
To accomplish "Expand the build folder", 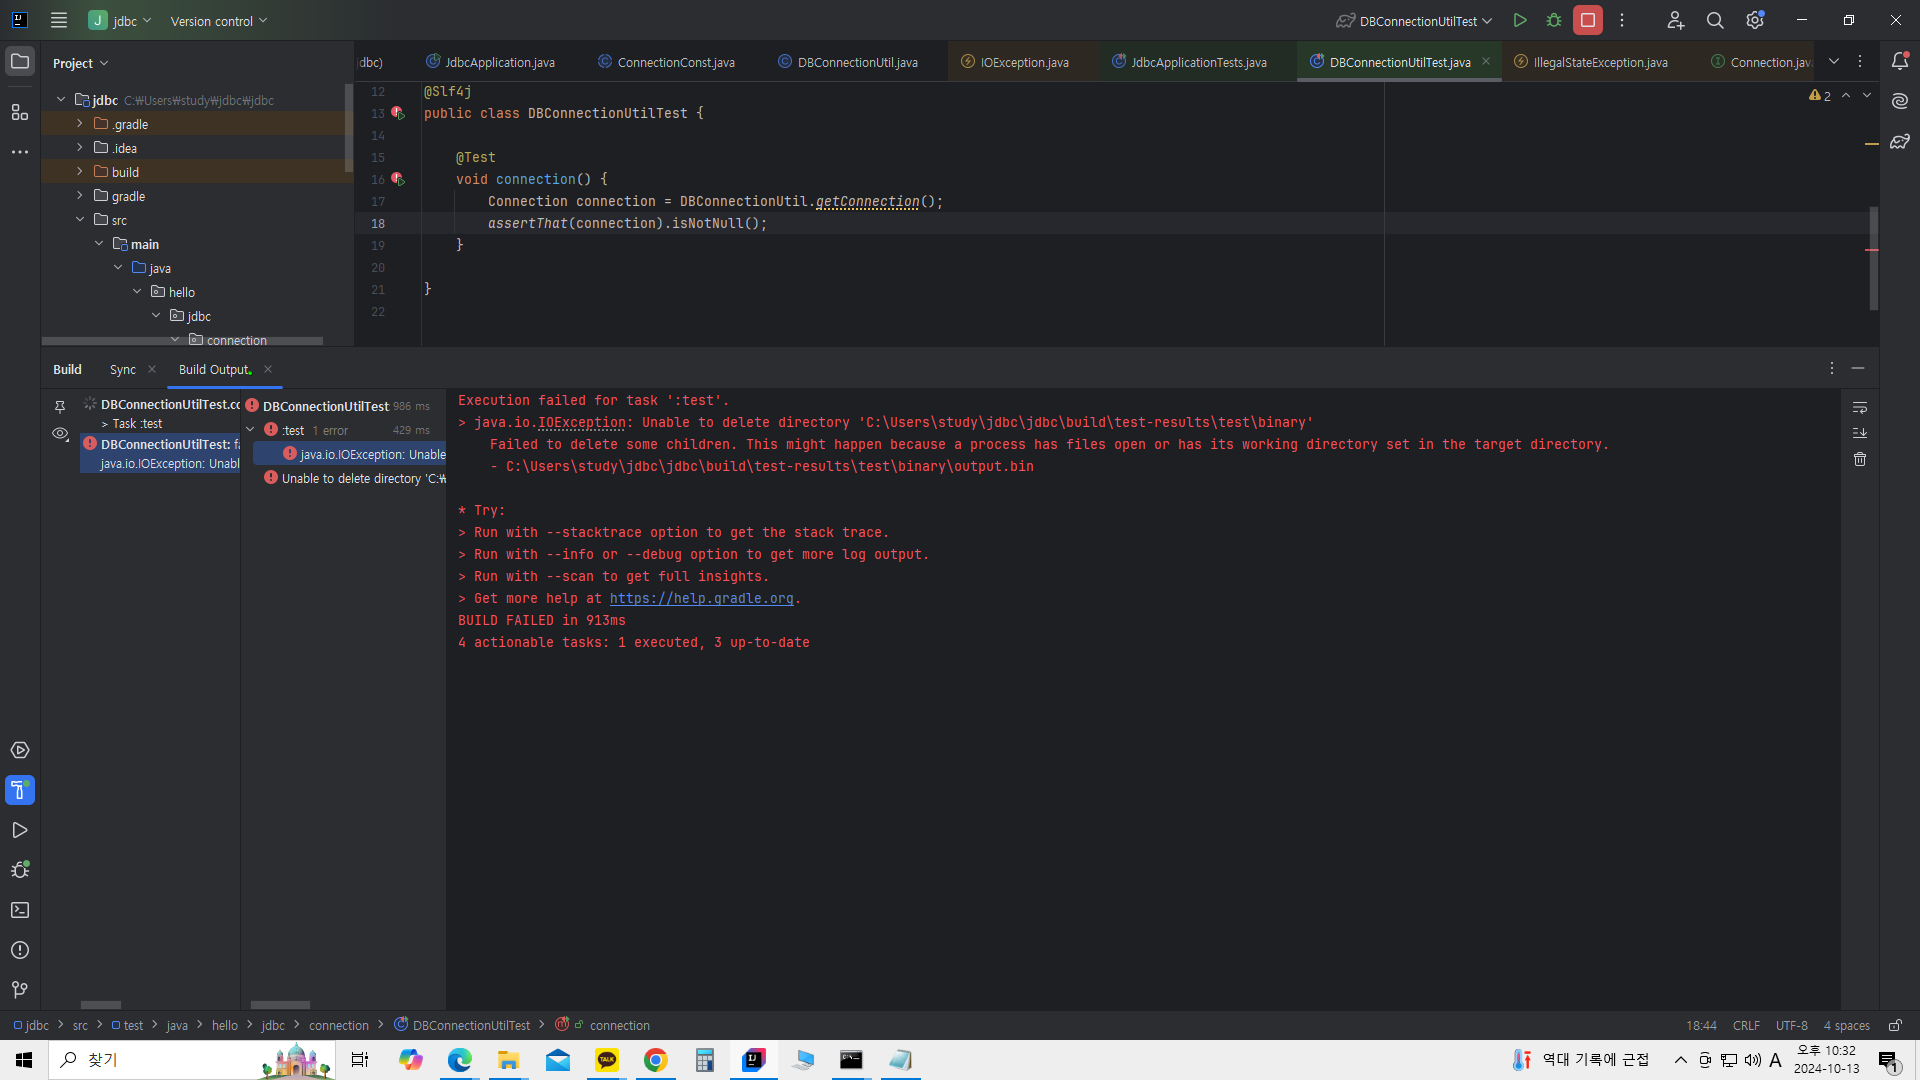I will pos(80,172).
